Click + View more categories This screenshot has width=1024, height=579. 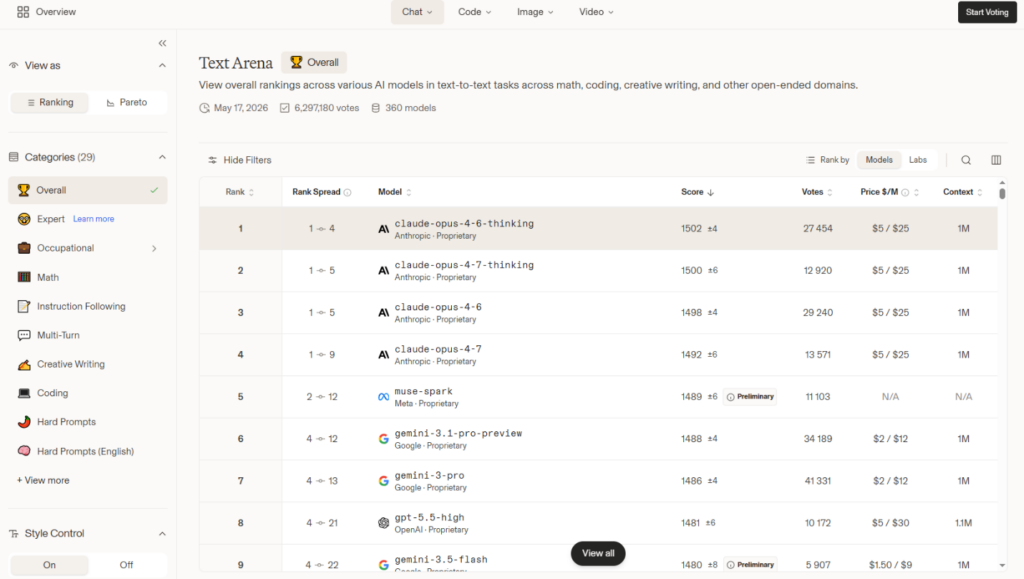[43, 480]
